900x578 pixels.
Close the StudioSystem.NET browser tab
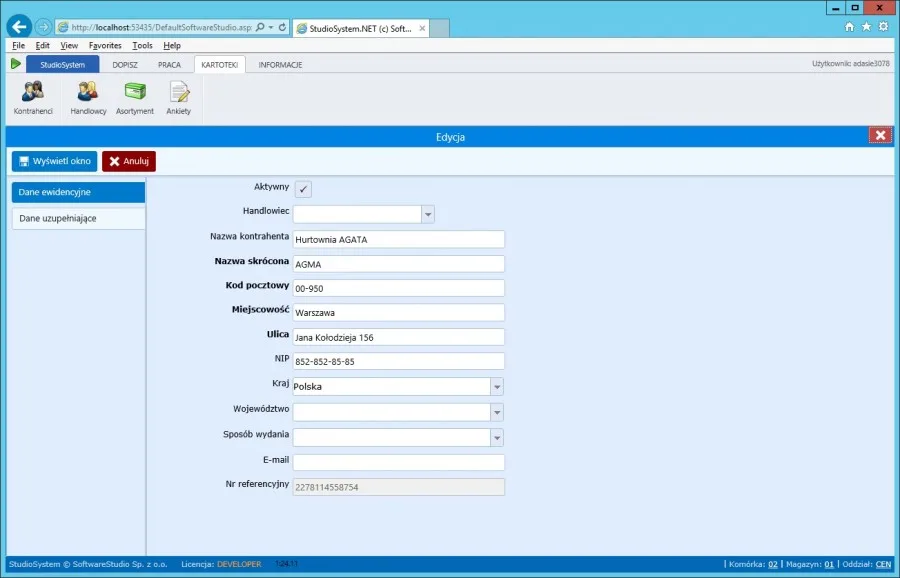422,28
